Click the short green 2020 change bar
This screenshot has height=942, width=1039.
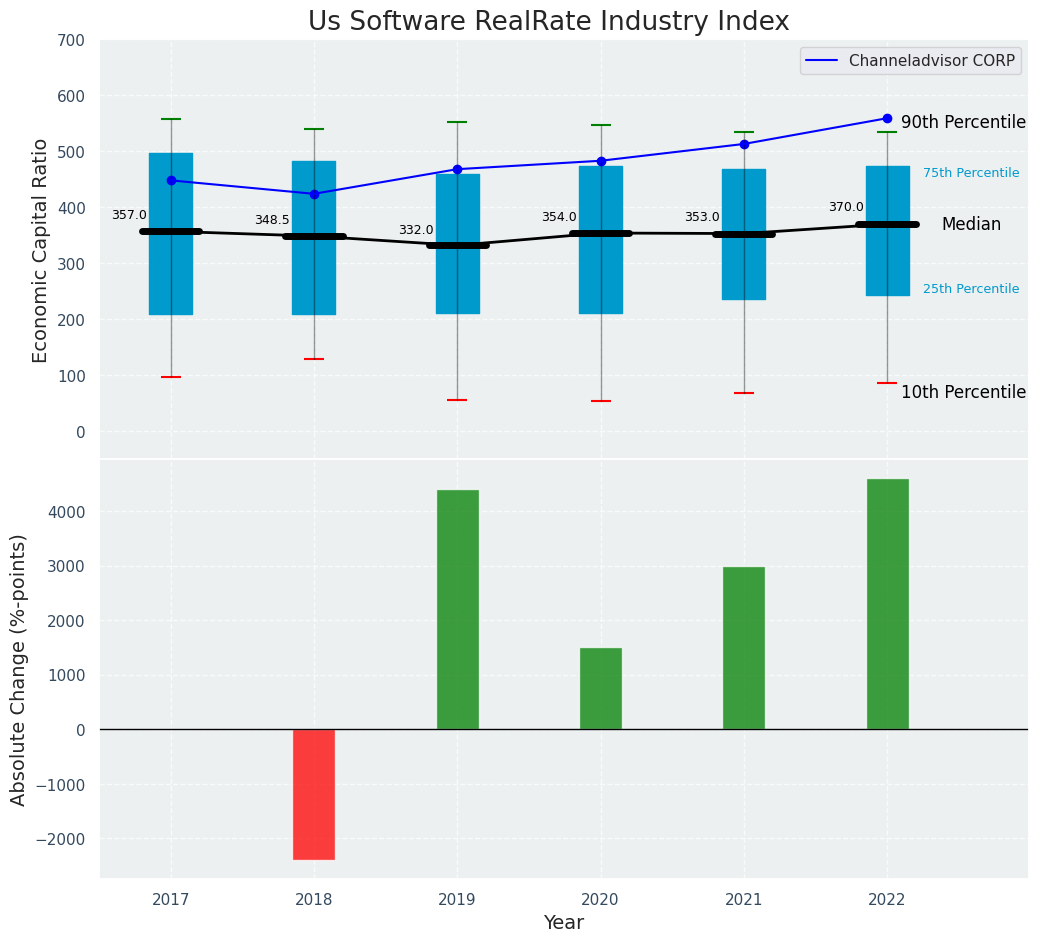601,688
